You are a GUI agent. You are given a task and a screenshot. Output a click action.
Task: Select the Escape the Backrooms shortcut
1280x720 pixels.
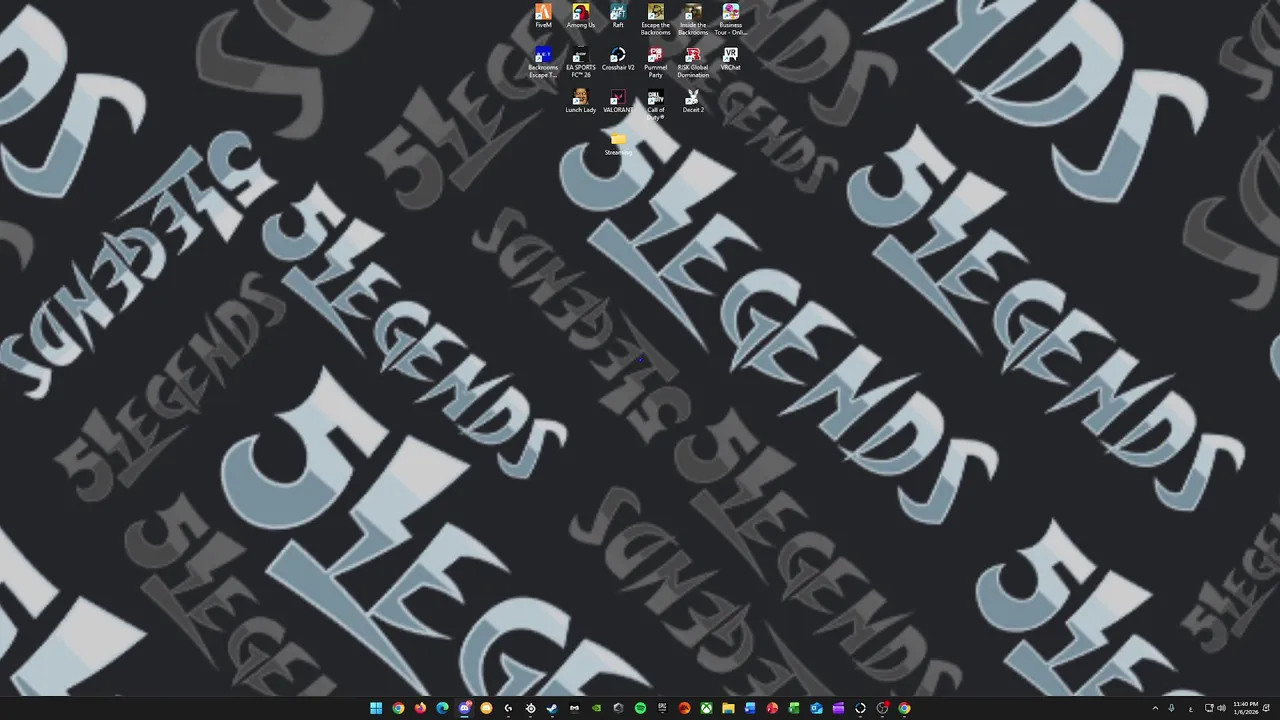pos(656,19)
